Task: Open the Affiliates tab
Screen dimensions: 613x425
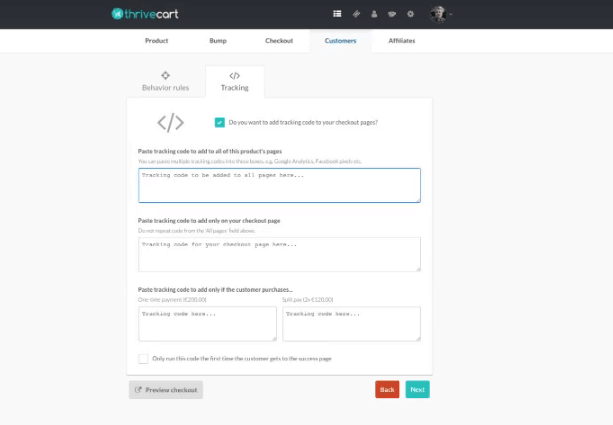Action: [401, 41]
